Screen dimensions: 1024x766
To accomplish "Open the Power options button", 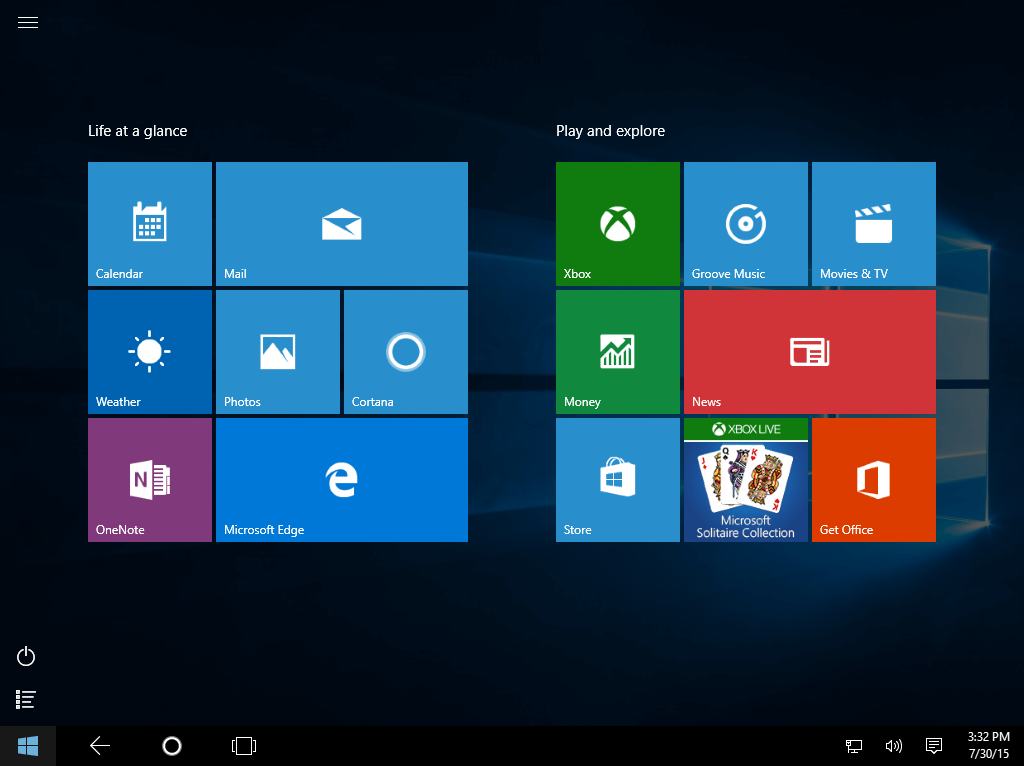I will pos(26,656).
